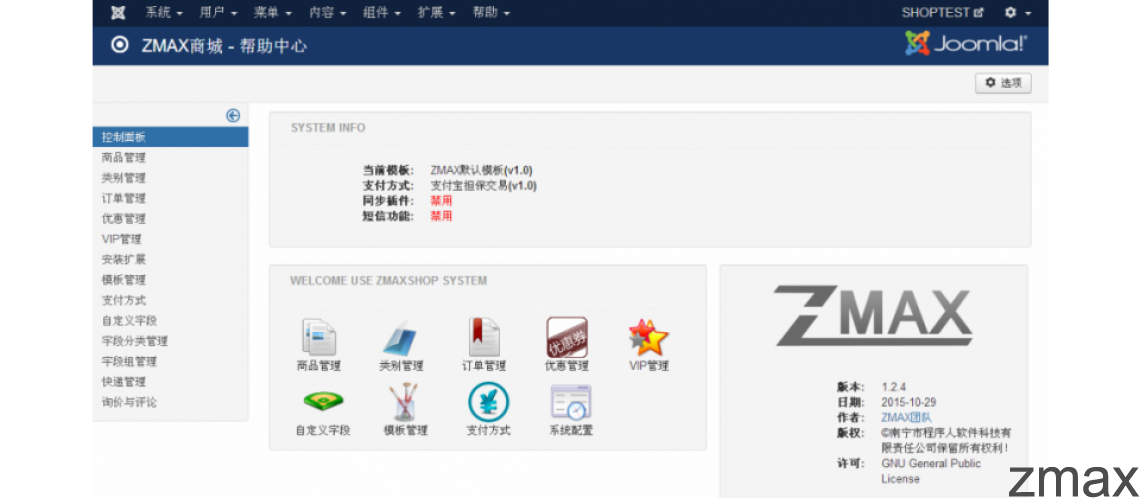Click the red 禁用 status for 同步插件

[x=441, y=201]
